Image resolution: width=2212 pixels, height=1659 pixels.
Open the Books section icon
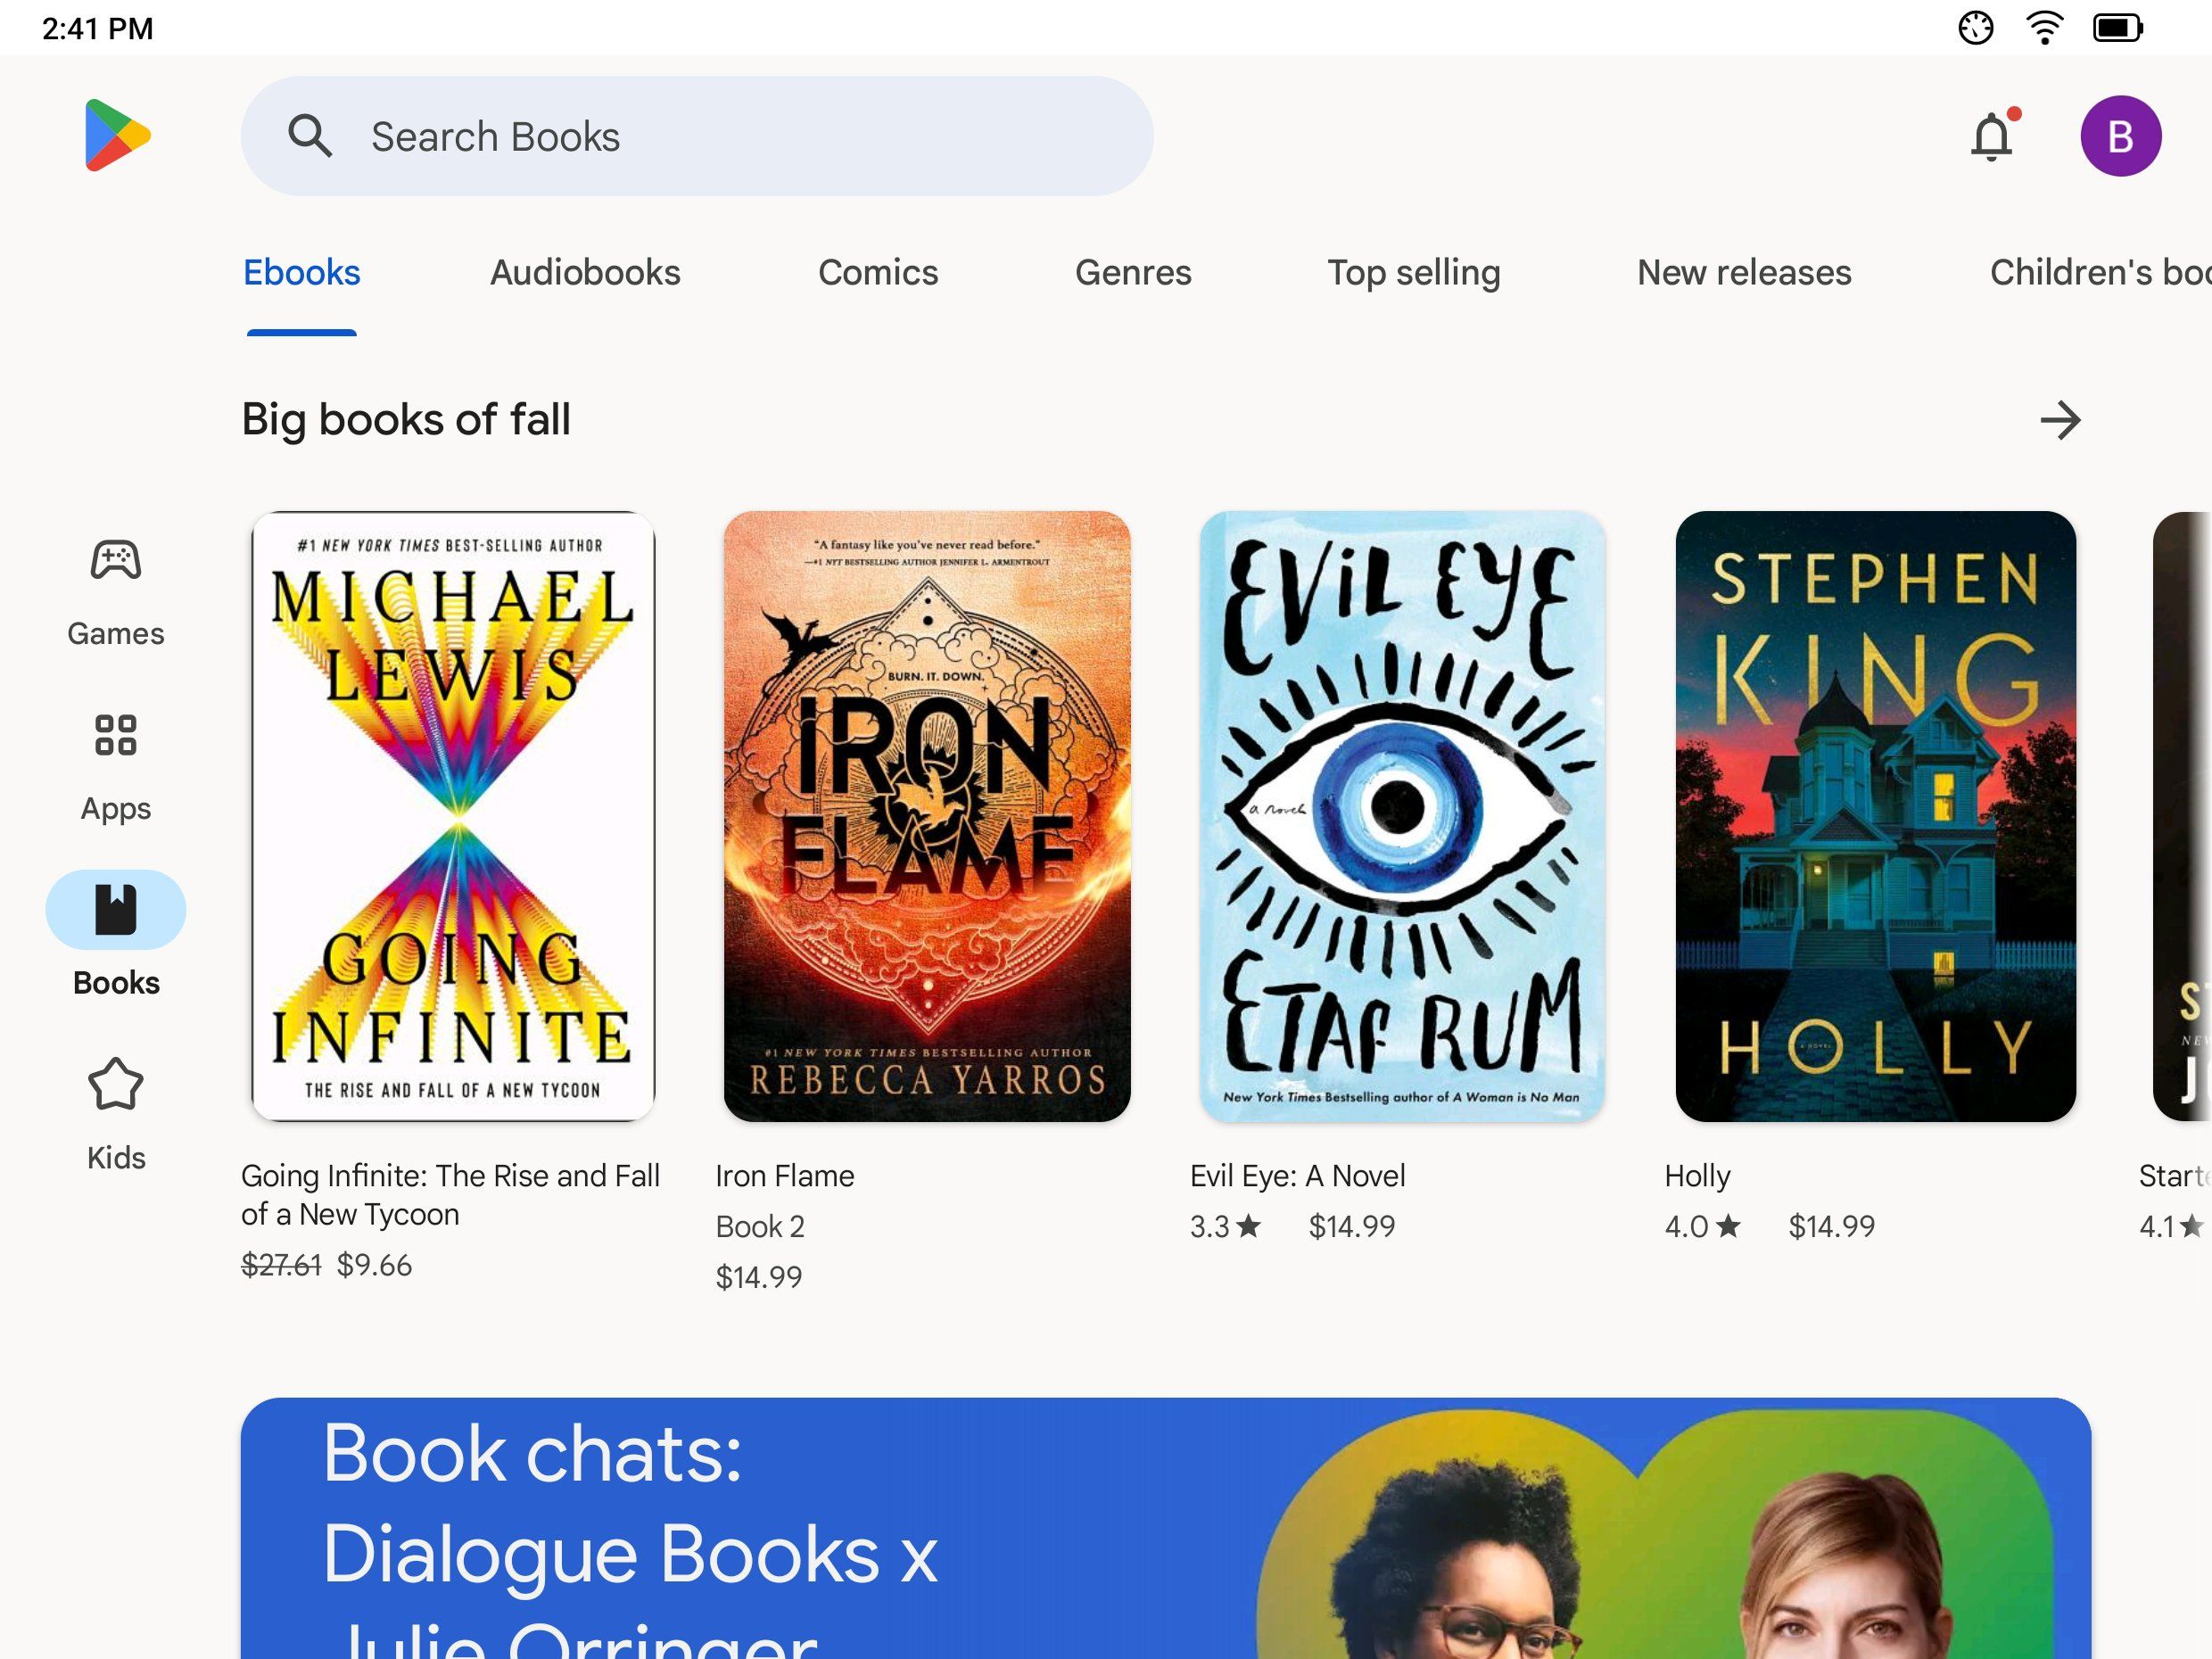tap(115, 910)
